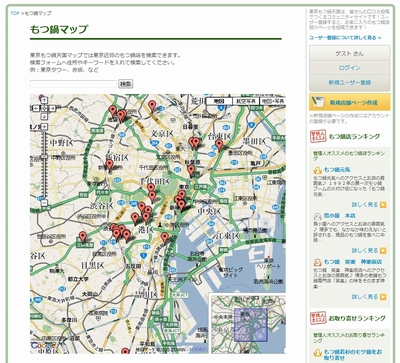This screenshot has width=400, height=363.
Task: Click the map zoom-out minus button
Action: coord(44,203)
